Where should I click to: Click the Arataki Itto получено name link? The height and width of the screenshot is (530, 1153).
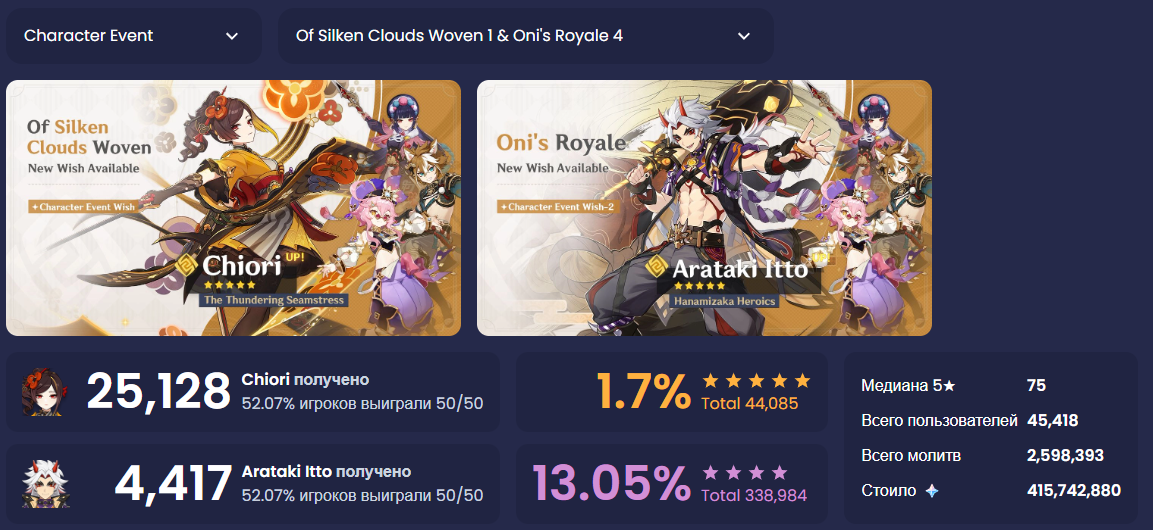pos(326,471)
